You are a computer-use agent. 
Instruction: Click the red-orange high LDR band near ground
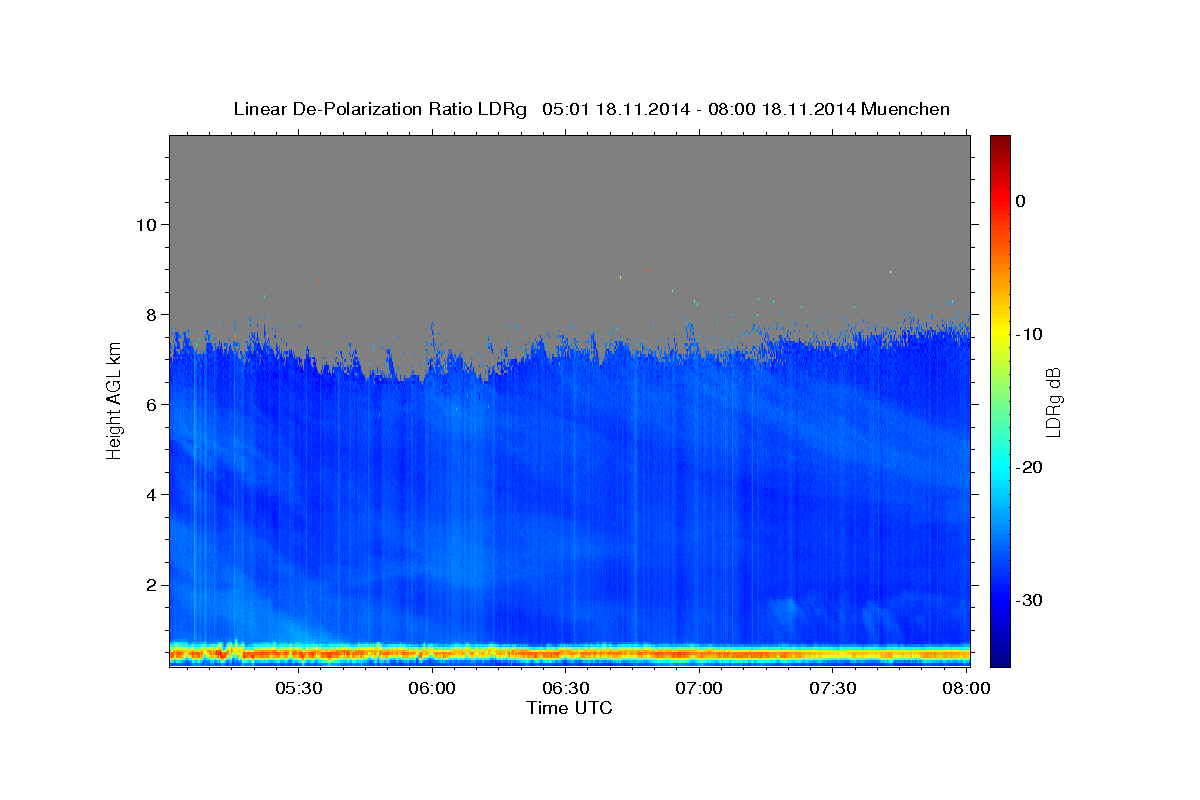point(569,655)
